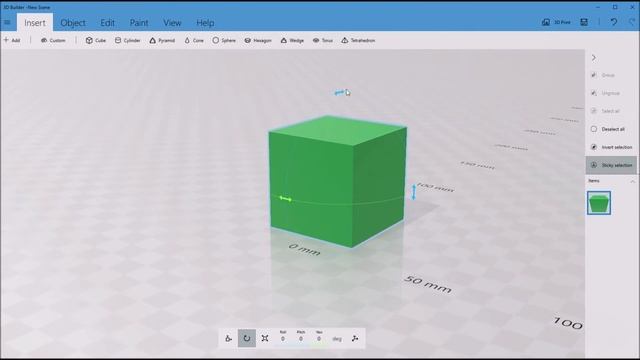Click the blue rotation handle above the cube

tap(339, 93)
